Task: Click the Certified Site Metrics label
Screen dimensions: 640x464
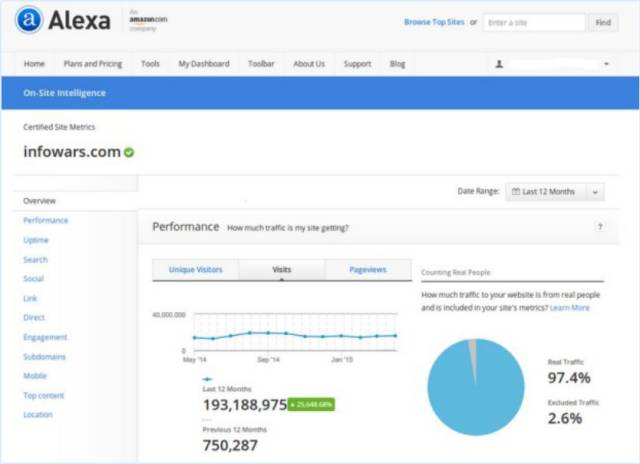Action: [59, 127]
